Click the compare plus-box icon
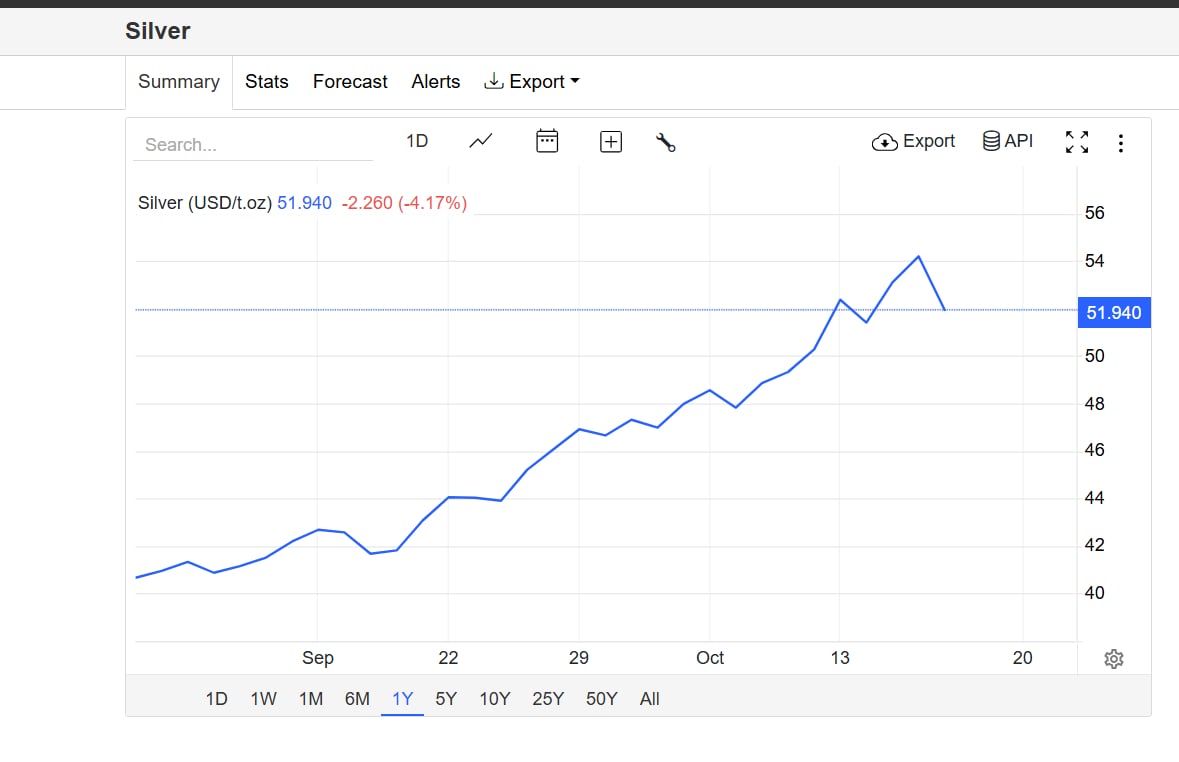The image size is (1179, 762). [x=611, y=142]
